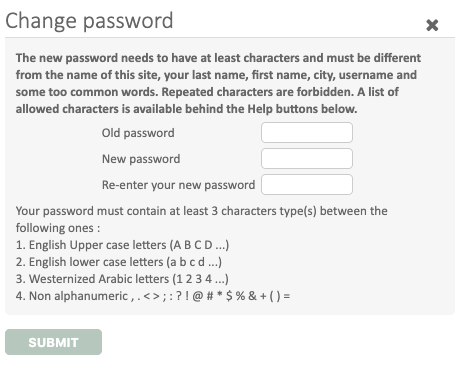Select the Non alphanumeric characters line
This screenshot has height=368, width=460.
coord(153,296)
